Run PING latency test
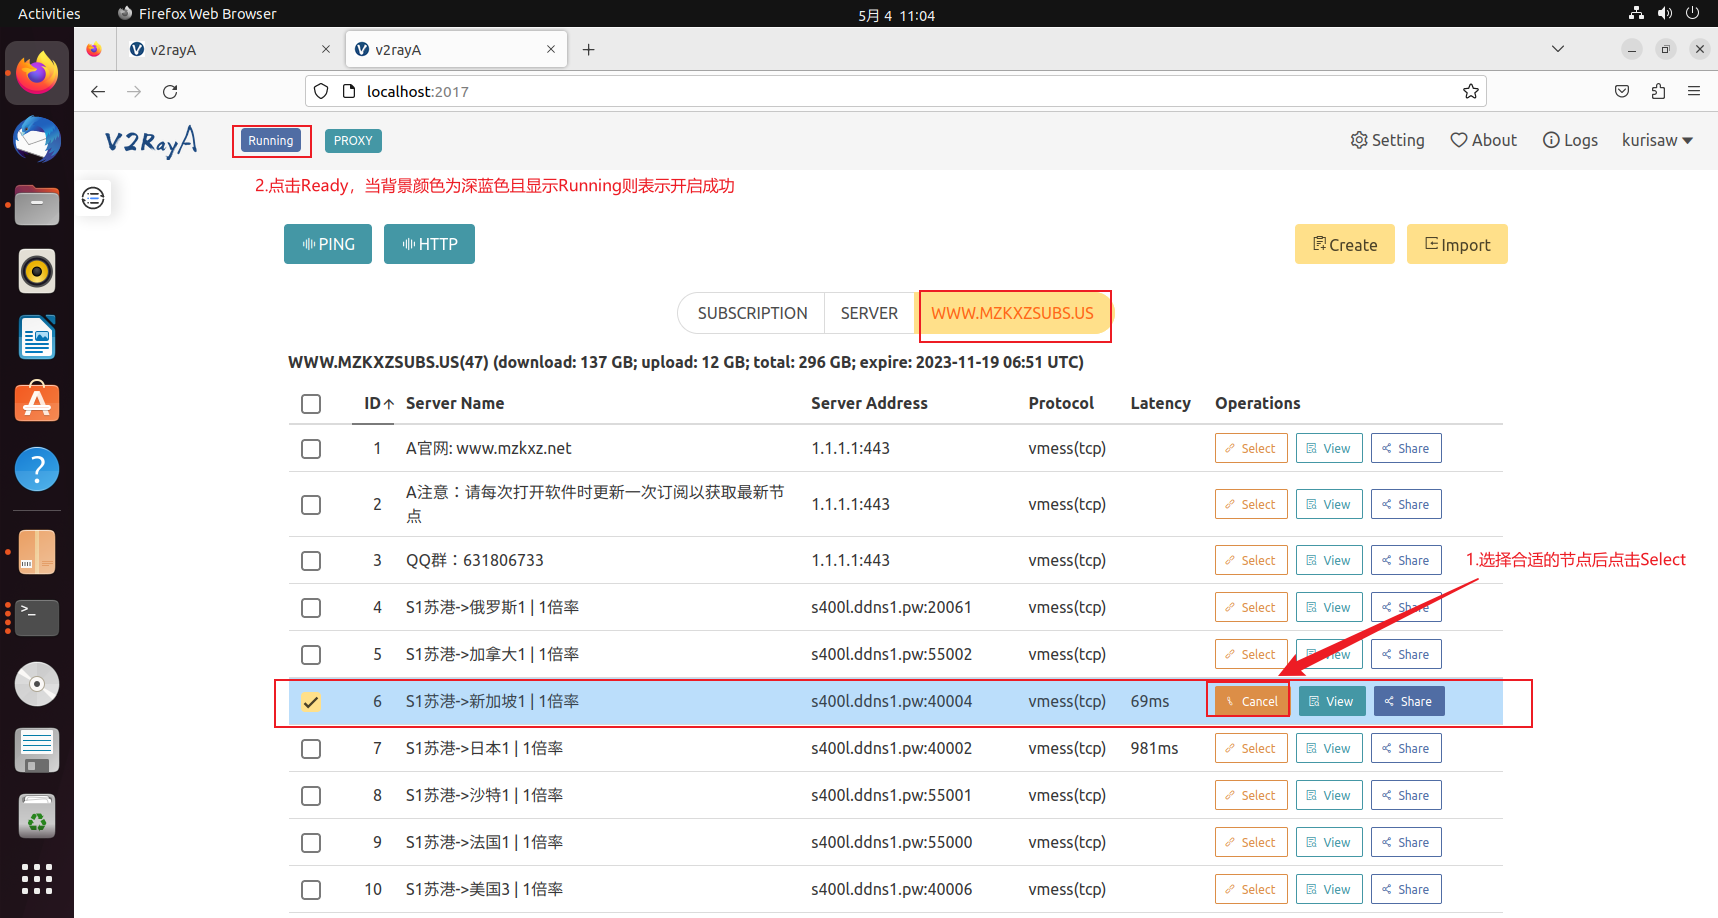The height and width of the screenshot is (918, 1718). tap(328, 244)
